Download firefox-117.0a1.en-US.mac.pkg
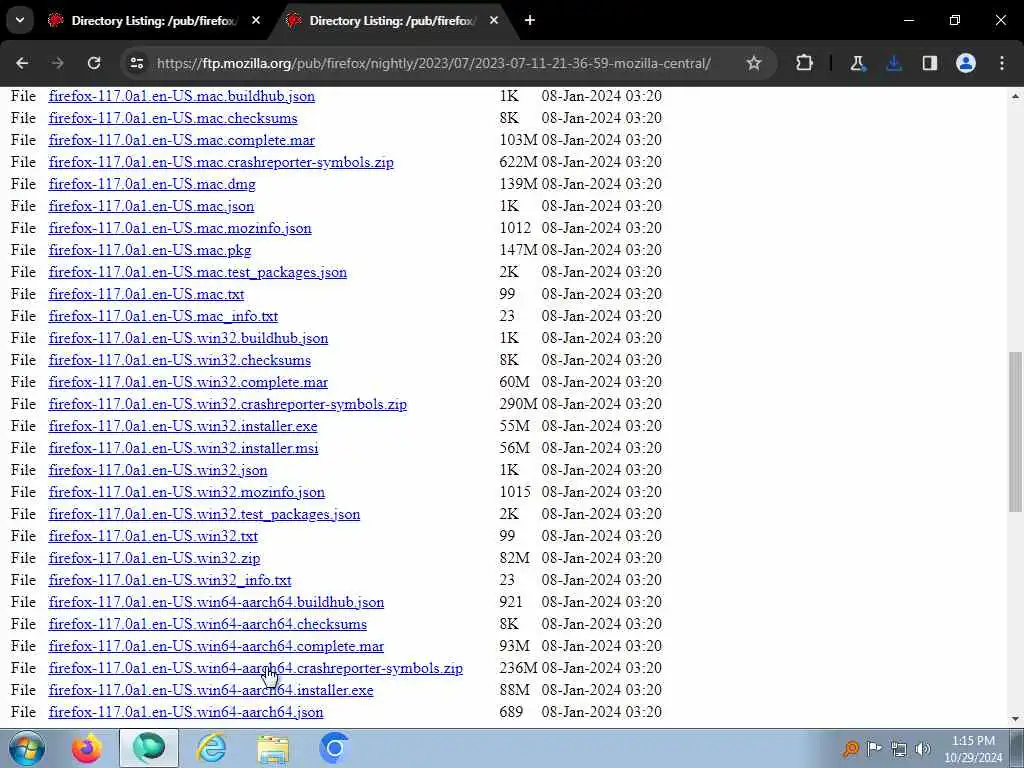This screenshot has width=1024, height=768. coord(150,250)
